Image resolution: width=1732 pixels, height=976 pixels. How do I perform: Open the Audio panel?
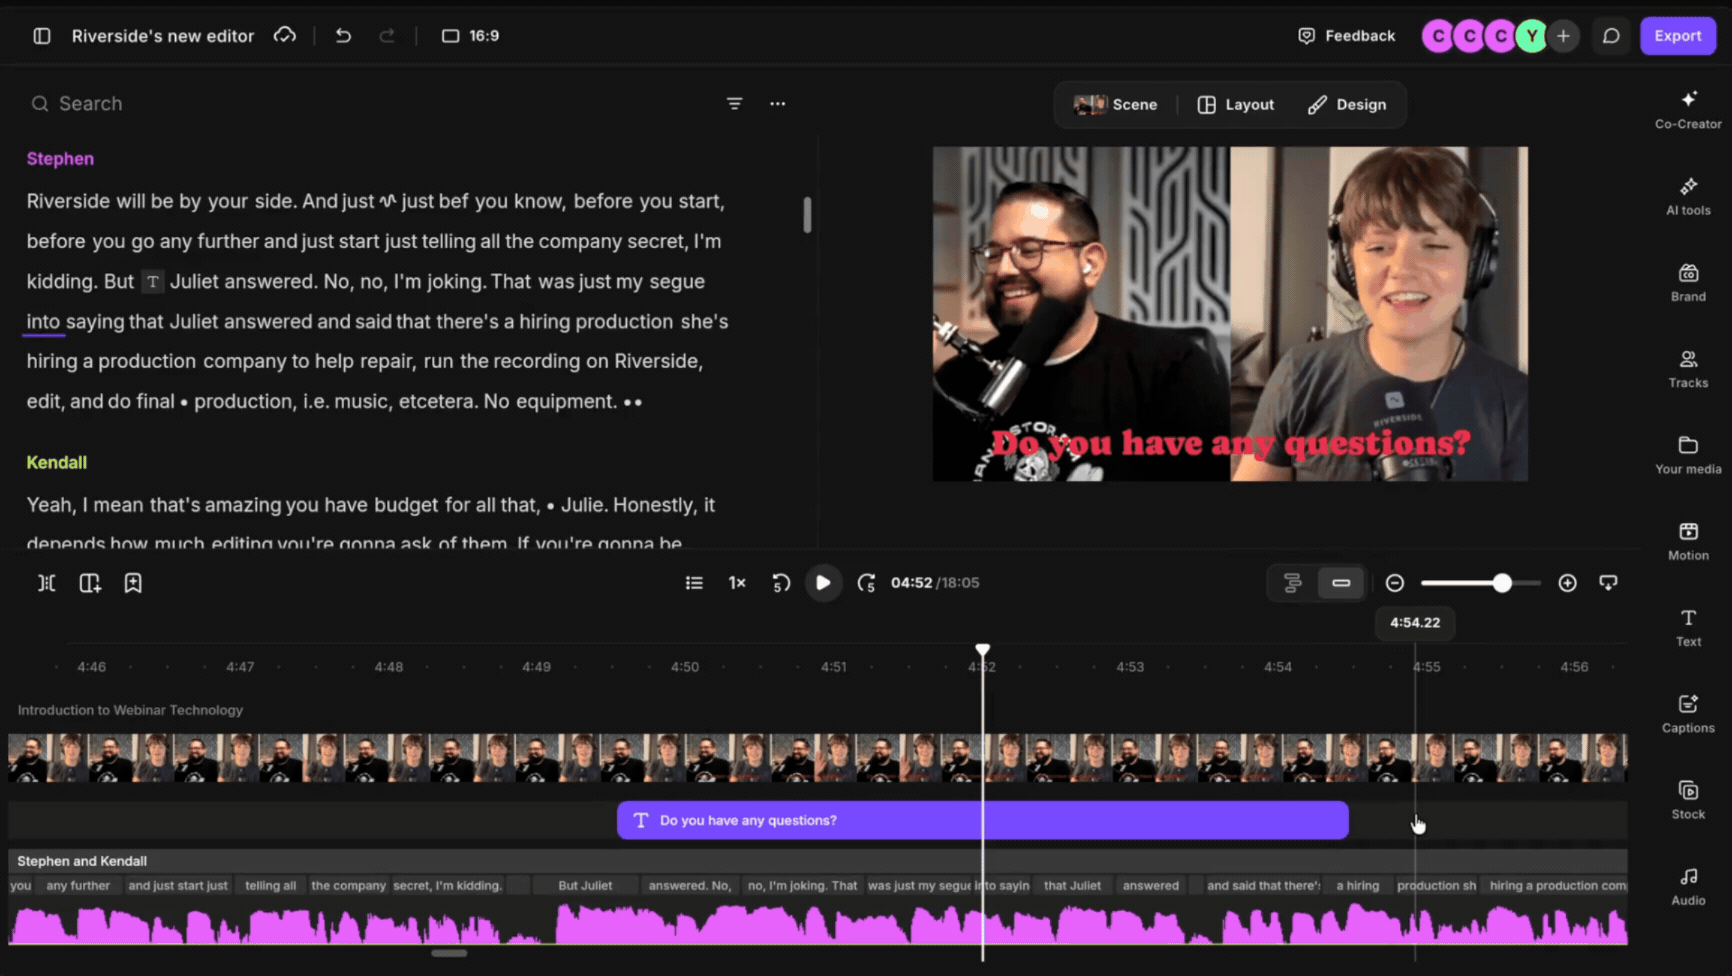pos(1688,886)
